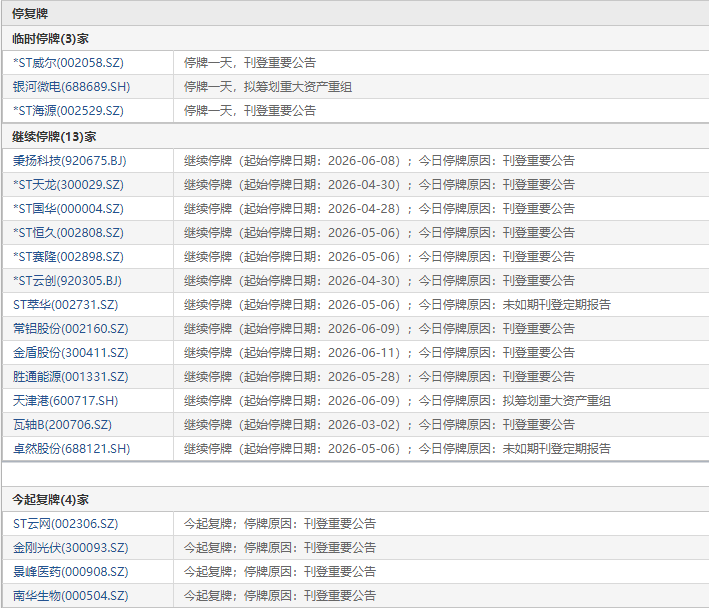The height and width of the screenshot is (608, 709).
Task: Open 瓦轴B(200706.SZ) stock link
Action: pos(62,424)
